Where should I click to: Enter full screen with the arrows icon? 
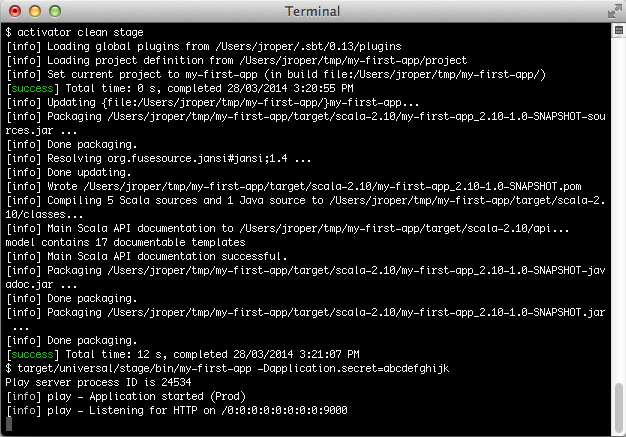click(610, 10)
